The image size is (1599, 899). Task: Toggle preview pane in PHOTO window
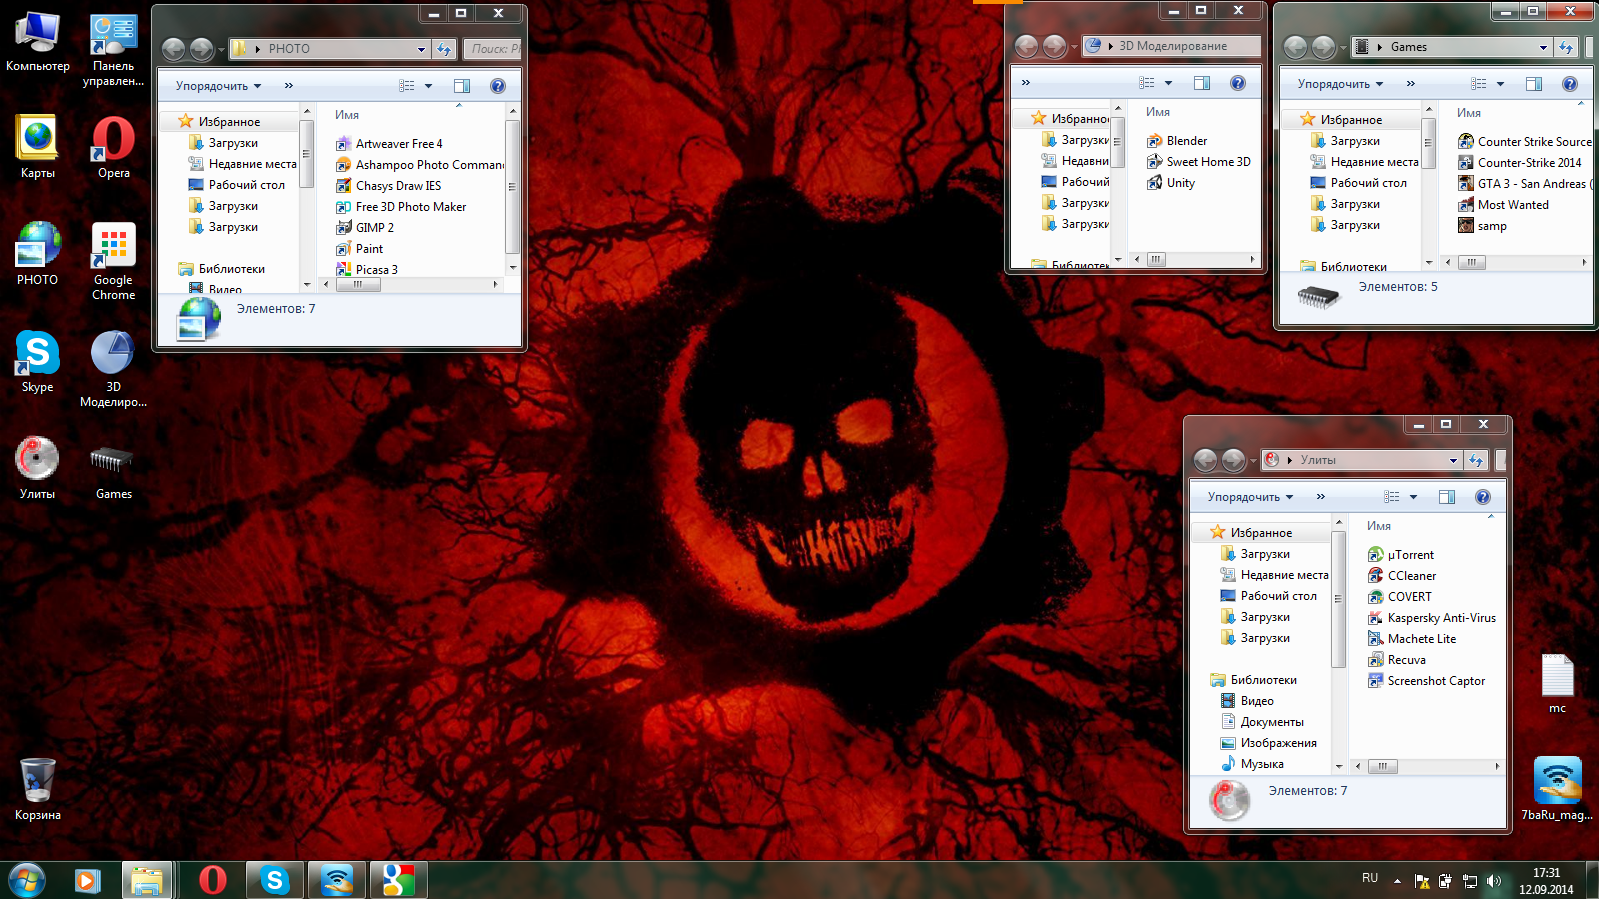(x=461, y=86)
